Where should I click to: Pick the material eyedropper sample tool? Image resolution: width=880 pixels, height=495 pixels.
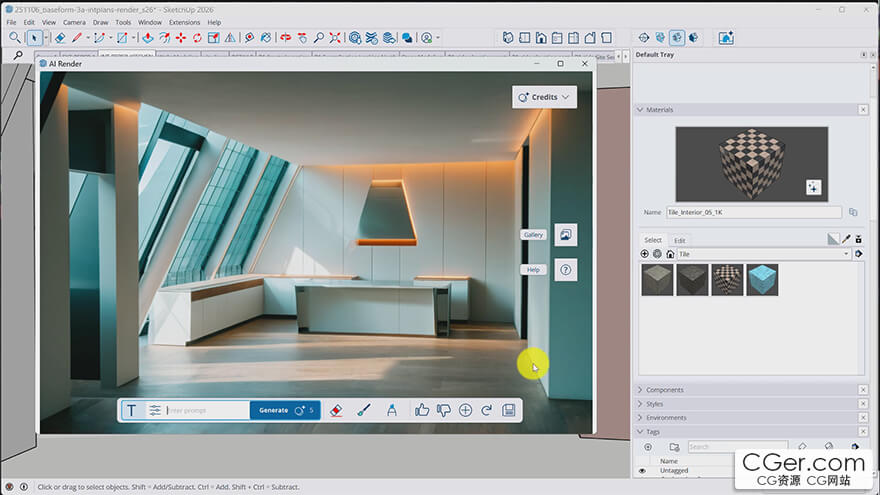click(845, 239)
